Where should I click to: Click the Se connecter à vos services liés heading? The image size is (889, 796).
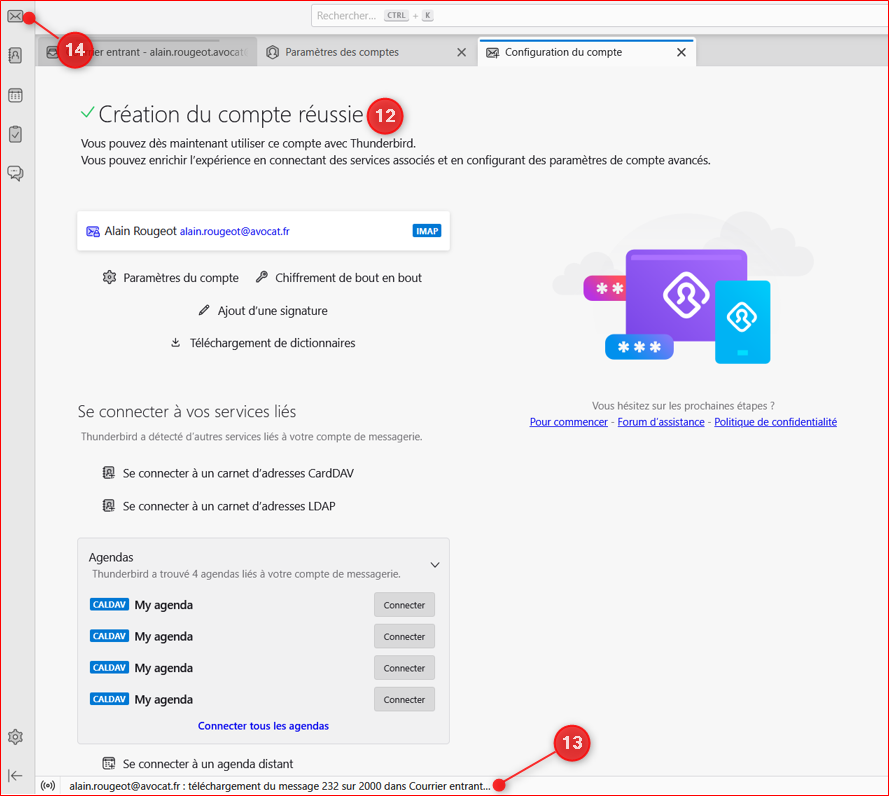(x=187, y=411)
